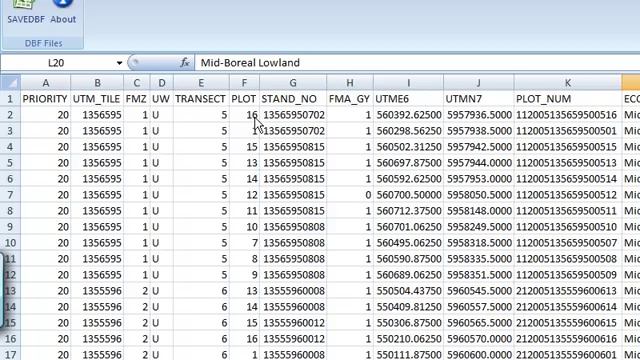This screenshot has width=640, height=360.
Task: Click cell with 560592.62500
Action: [x=409, y=179]
